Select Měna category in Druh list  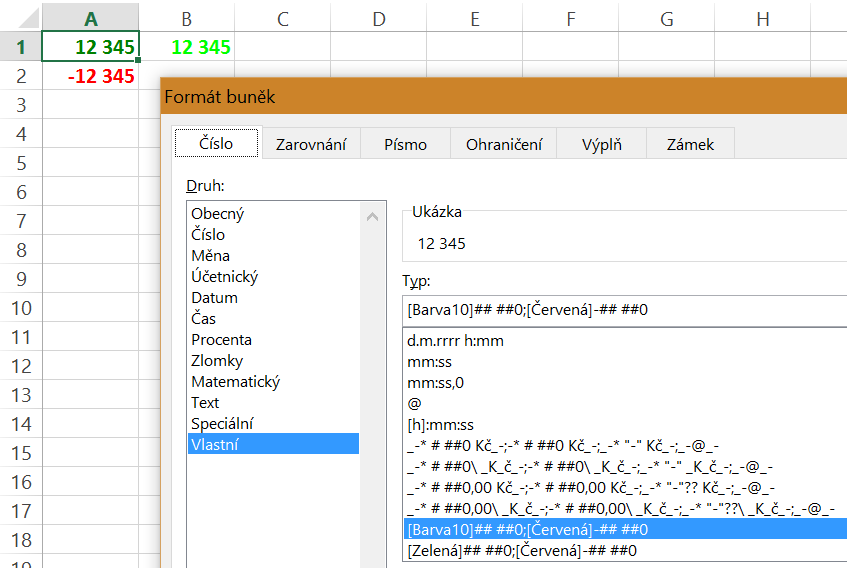click(x=210, y=256)
